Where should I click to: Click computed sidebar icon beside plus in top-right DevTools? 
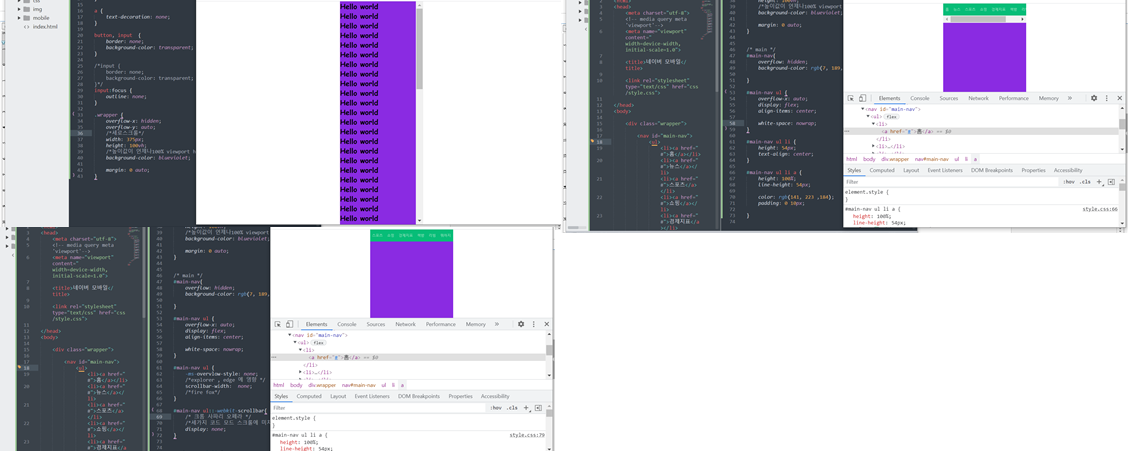(1111, 182)
